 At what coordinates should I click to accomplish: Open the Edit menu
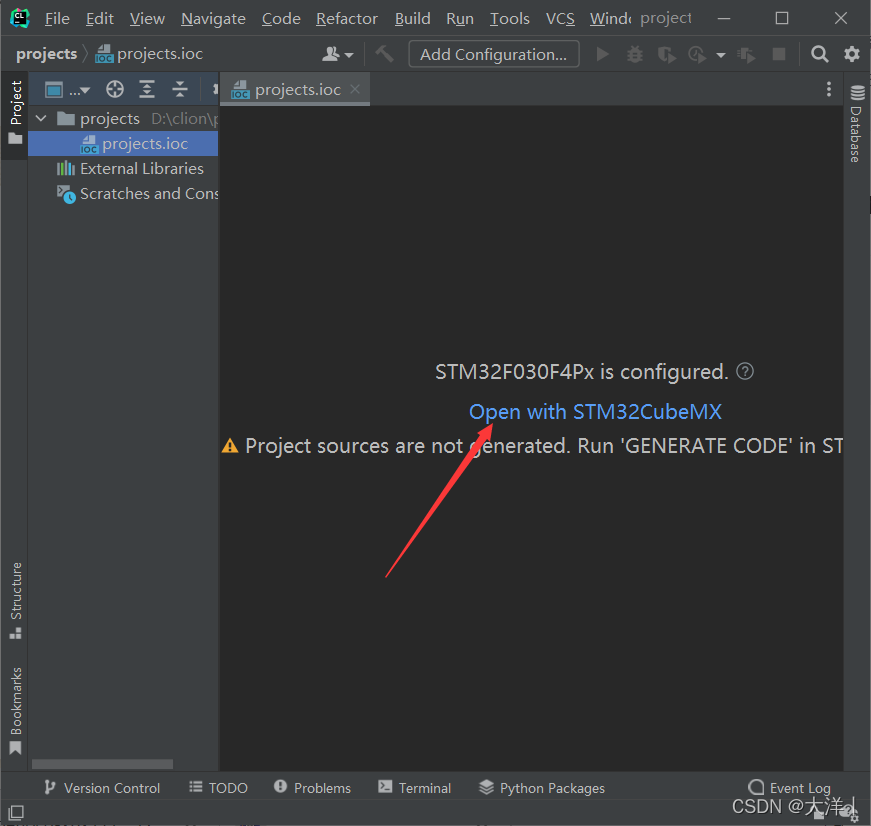point(100,19)
